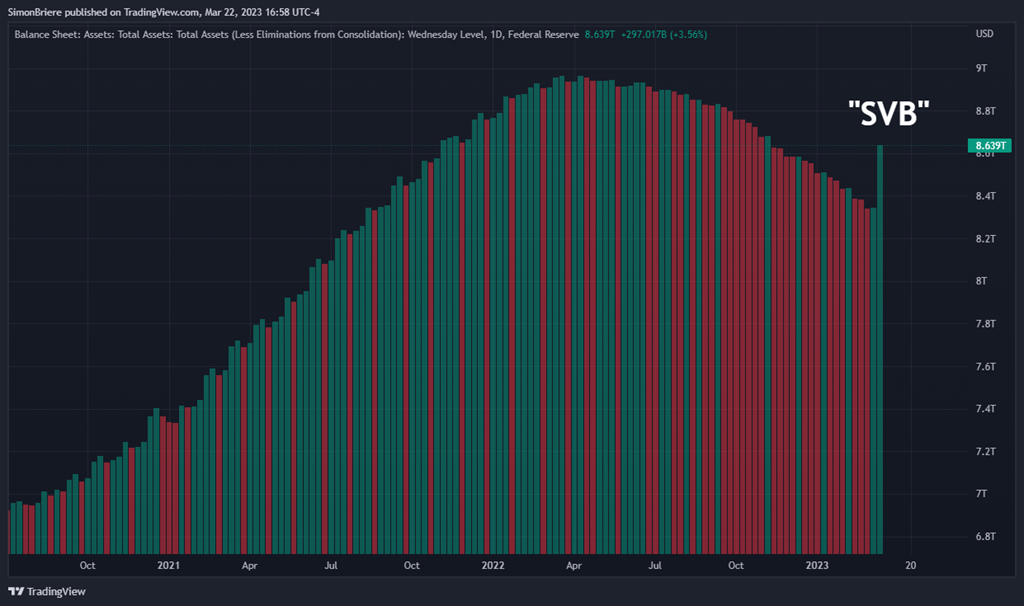1024x606 pixels.
Task: Open the TradingView wordmark link at bottom
Action: pos(56,591)
